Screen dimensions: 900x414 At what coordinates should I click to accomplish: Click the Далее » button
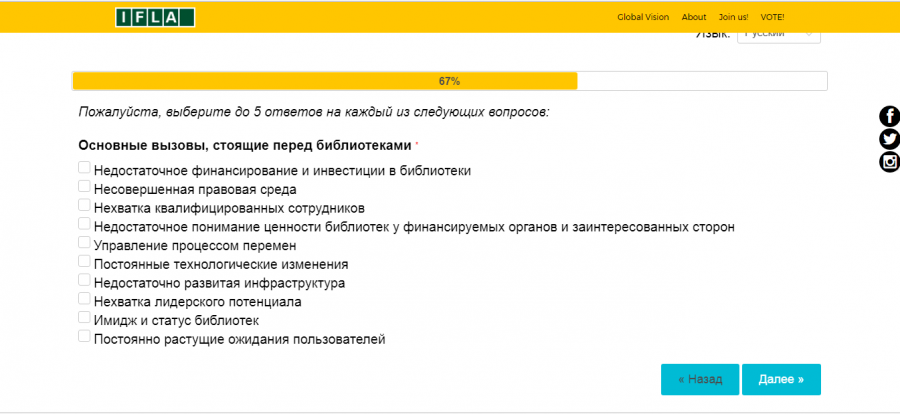781,380
